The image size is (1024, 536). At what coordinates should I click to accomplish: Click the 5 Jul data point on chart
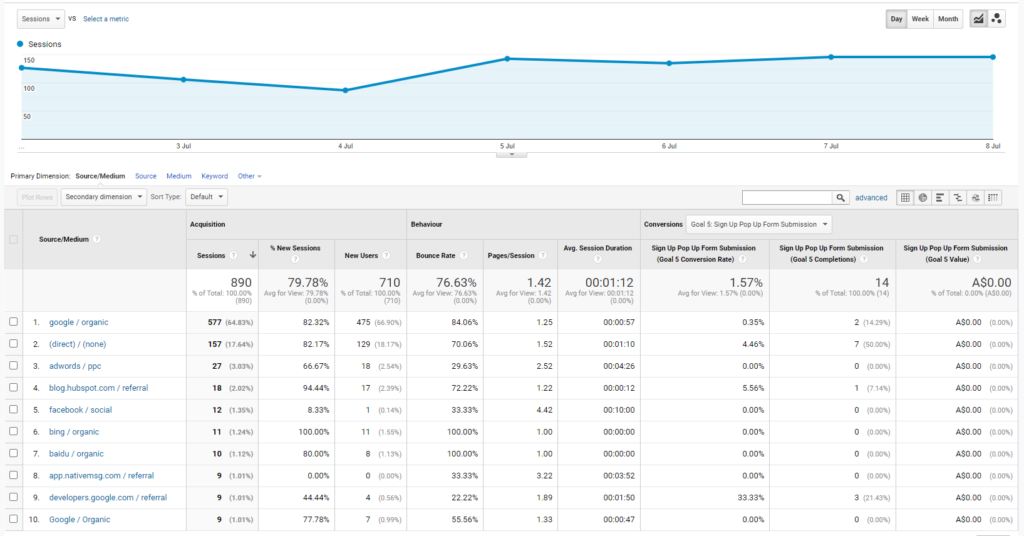tap(507, 59)
